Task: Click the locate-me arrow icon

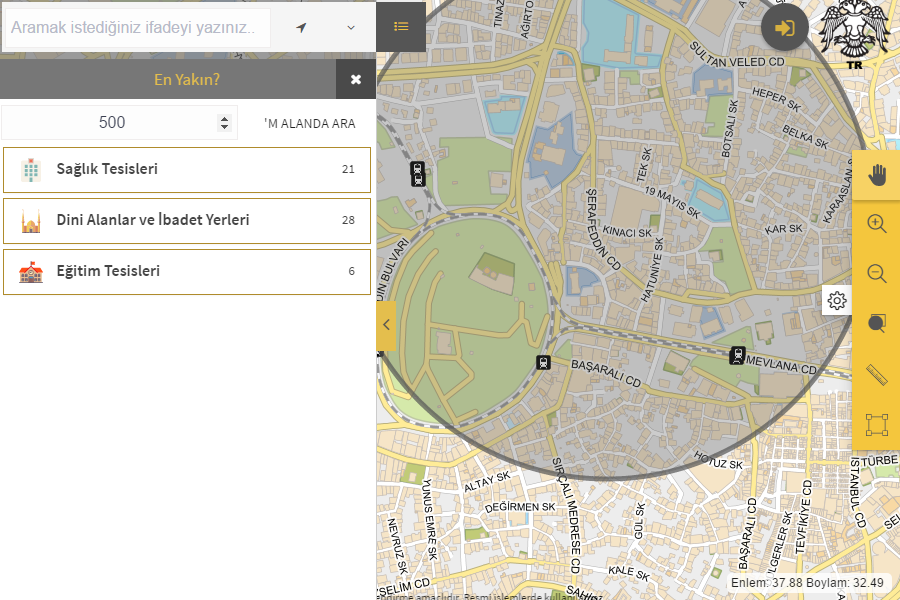Action: 301,27
